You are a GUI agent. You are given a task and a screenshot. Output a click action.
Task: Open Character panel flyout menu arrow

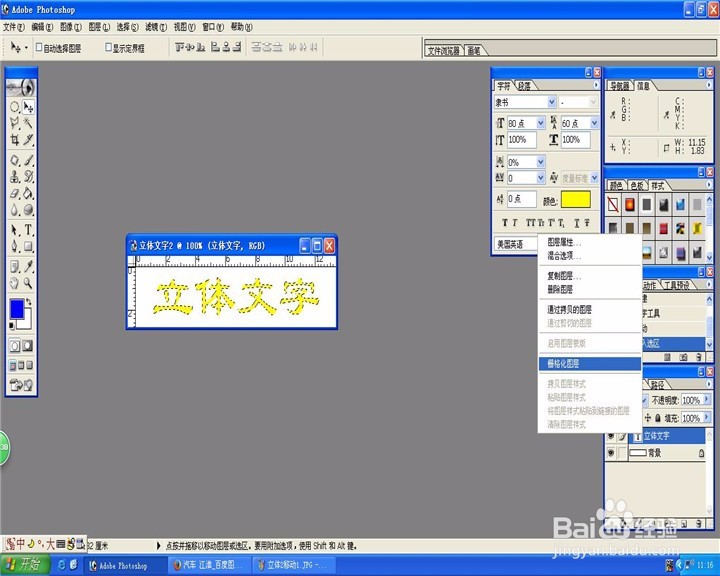pos(596,85)
